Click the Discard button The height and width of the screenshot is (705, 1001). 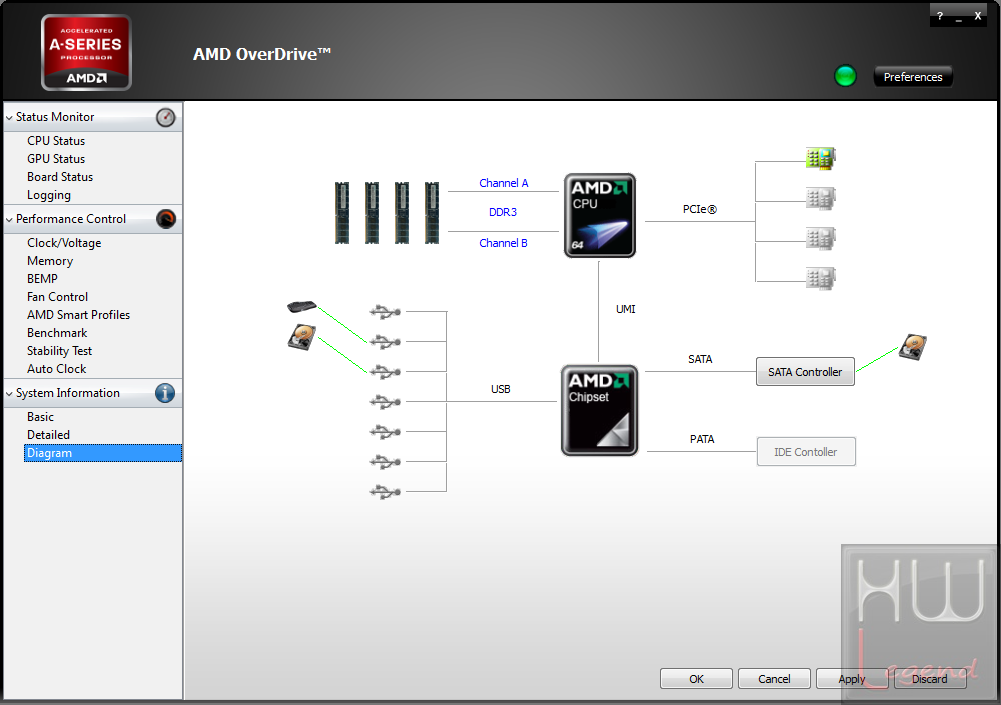(x=930, y=679)
